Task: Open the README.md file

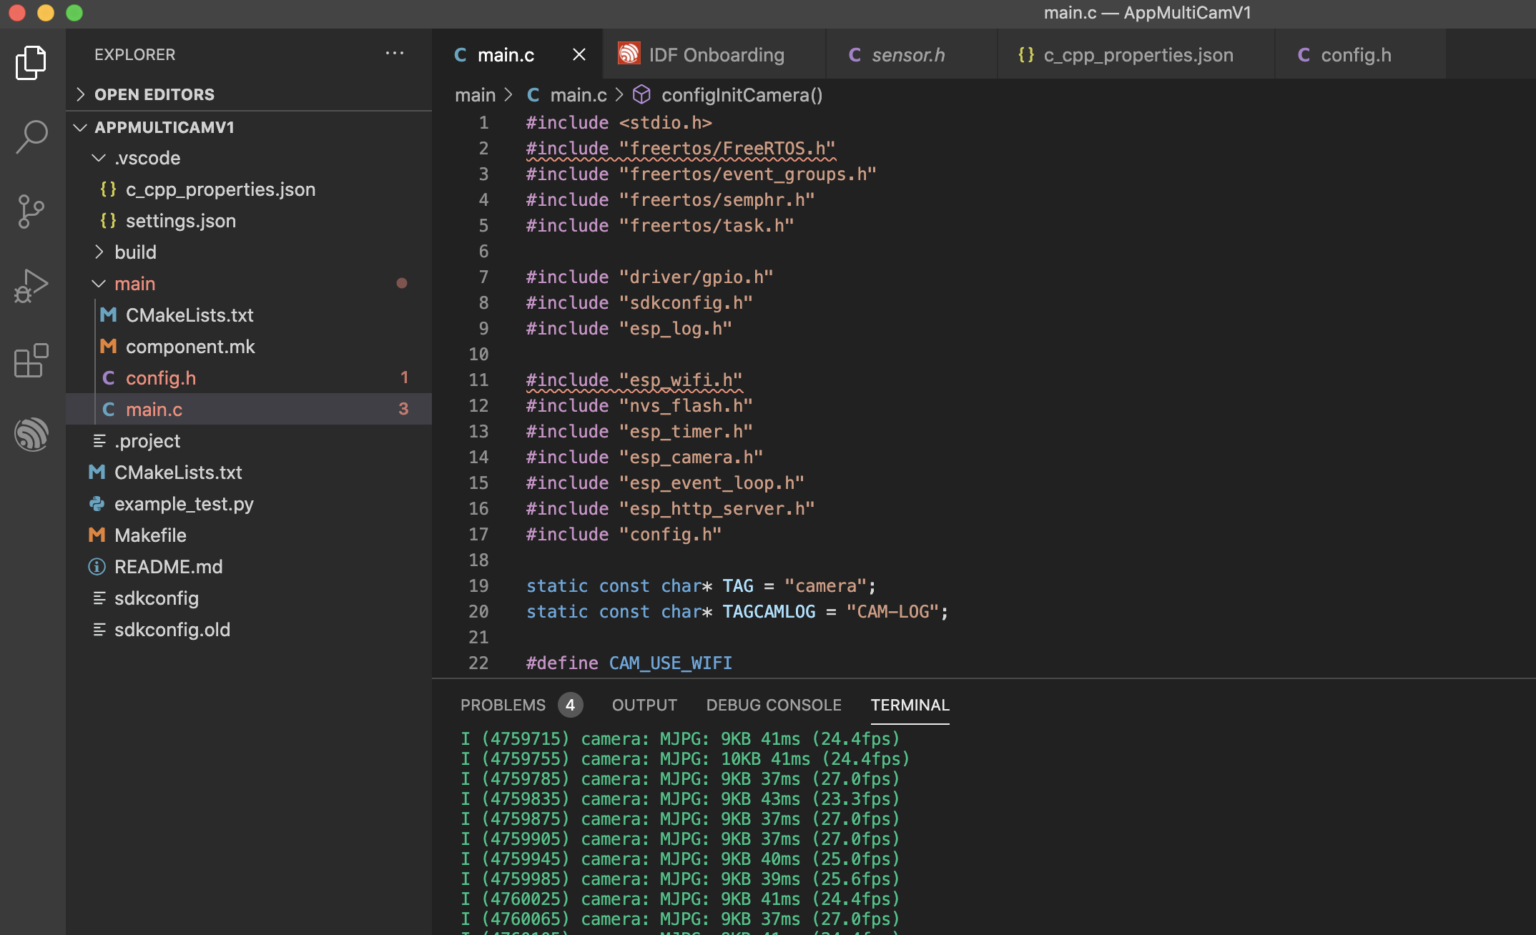Action: point(168,566)
